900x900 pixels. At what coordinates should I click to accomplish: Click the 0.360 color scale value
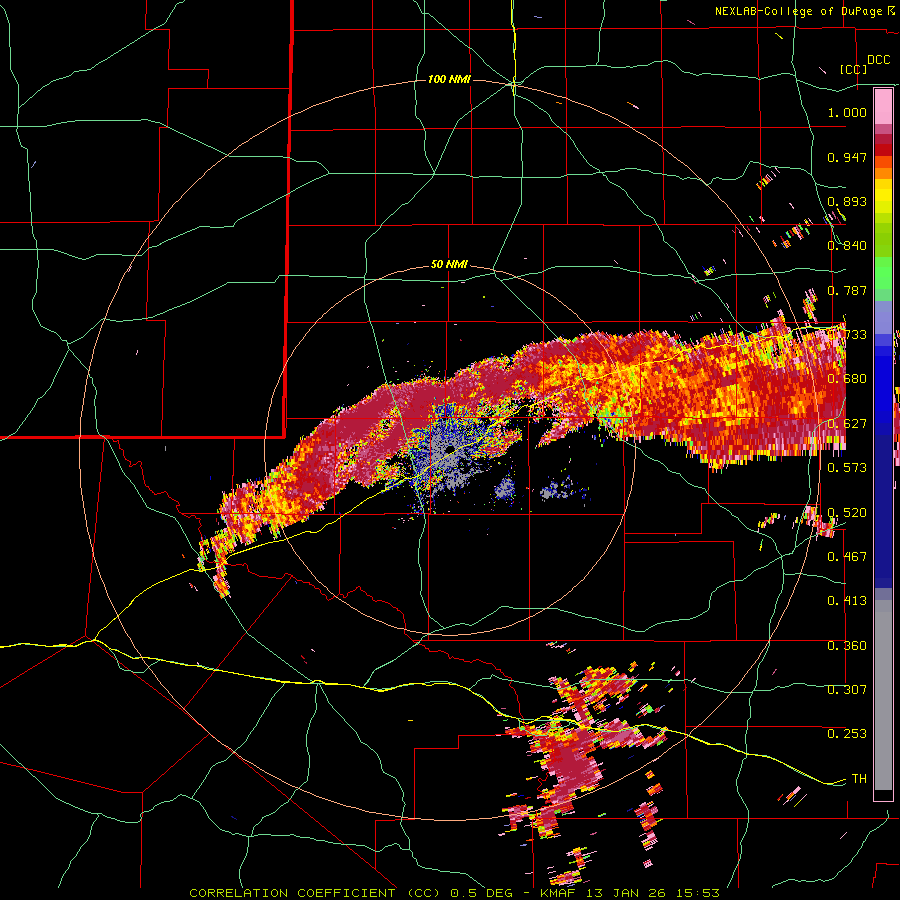click(847, 646)
